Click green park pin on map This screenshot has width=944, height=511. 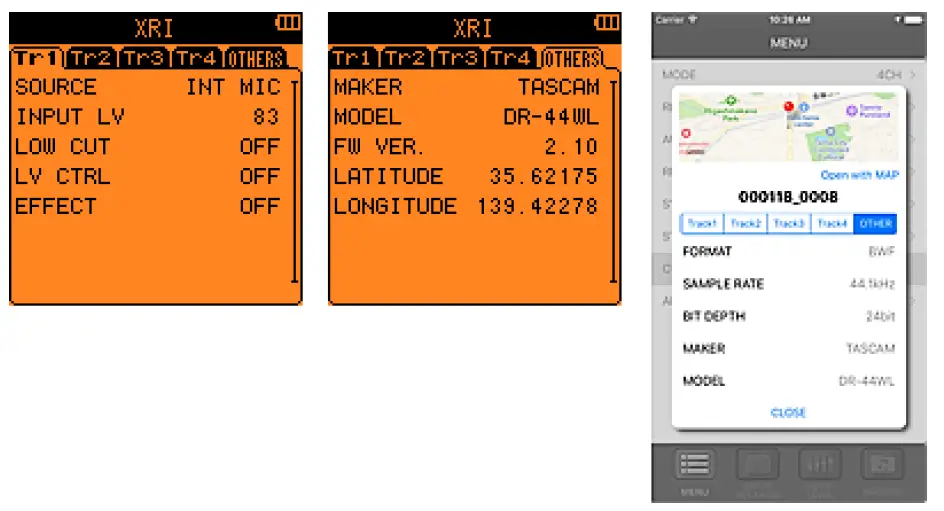coord(731,100)
